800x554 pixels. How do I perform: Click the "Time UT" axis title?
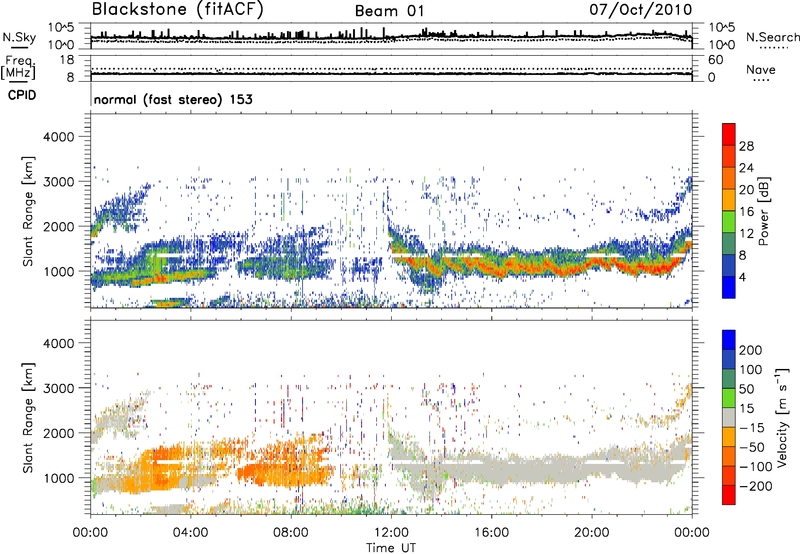pos(391,547)
